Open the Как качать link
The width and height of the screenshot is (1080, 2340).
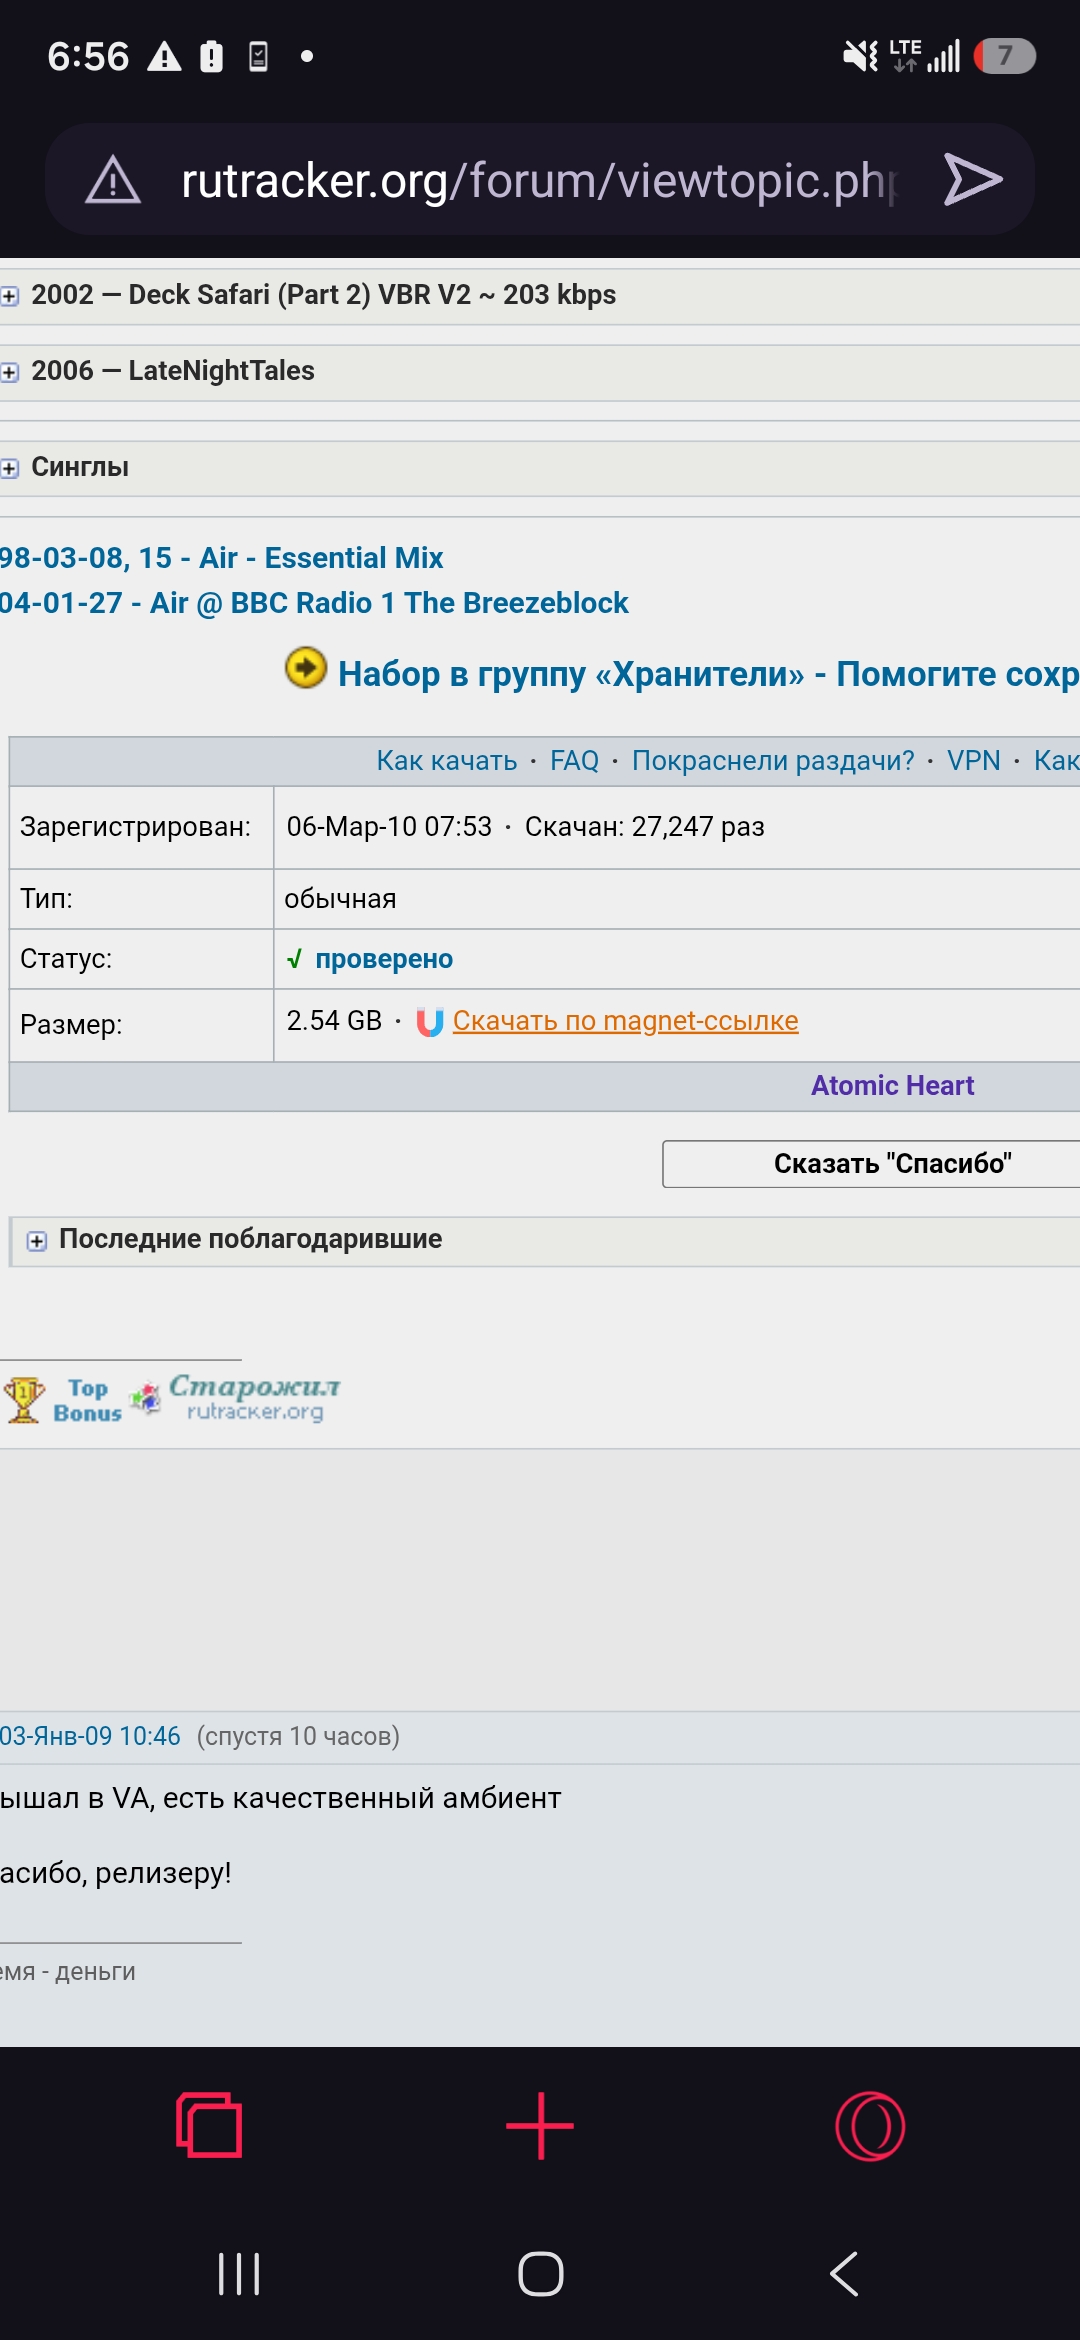click(446, 761)
